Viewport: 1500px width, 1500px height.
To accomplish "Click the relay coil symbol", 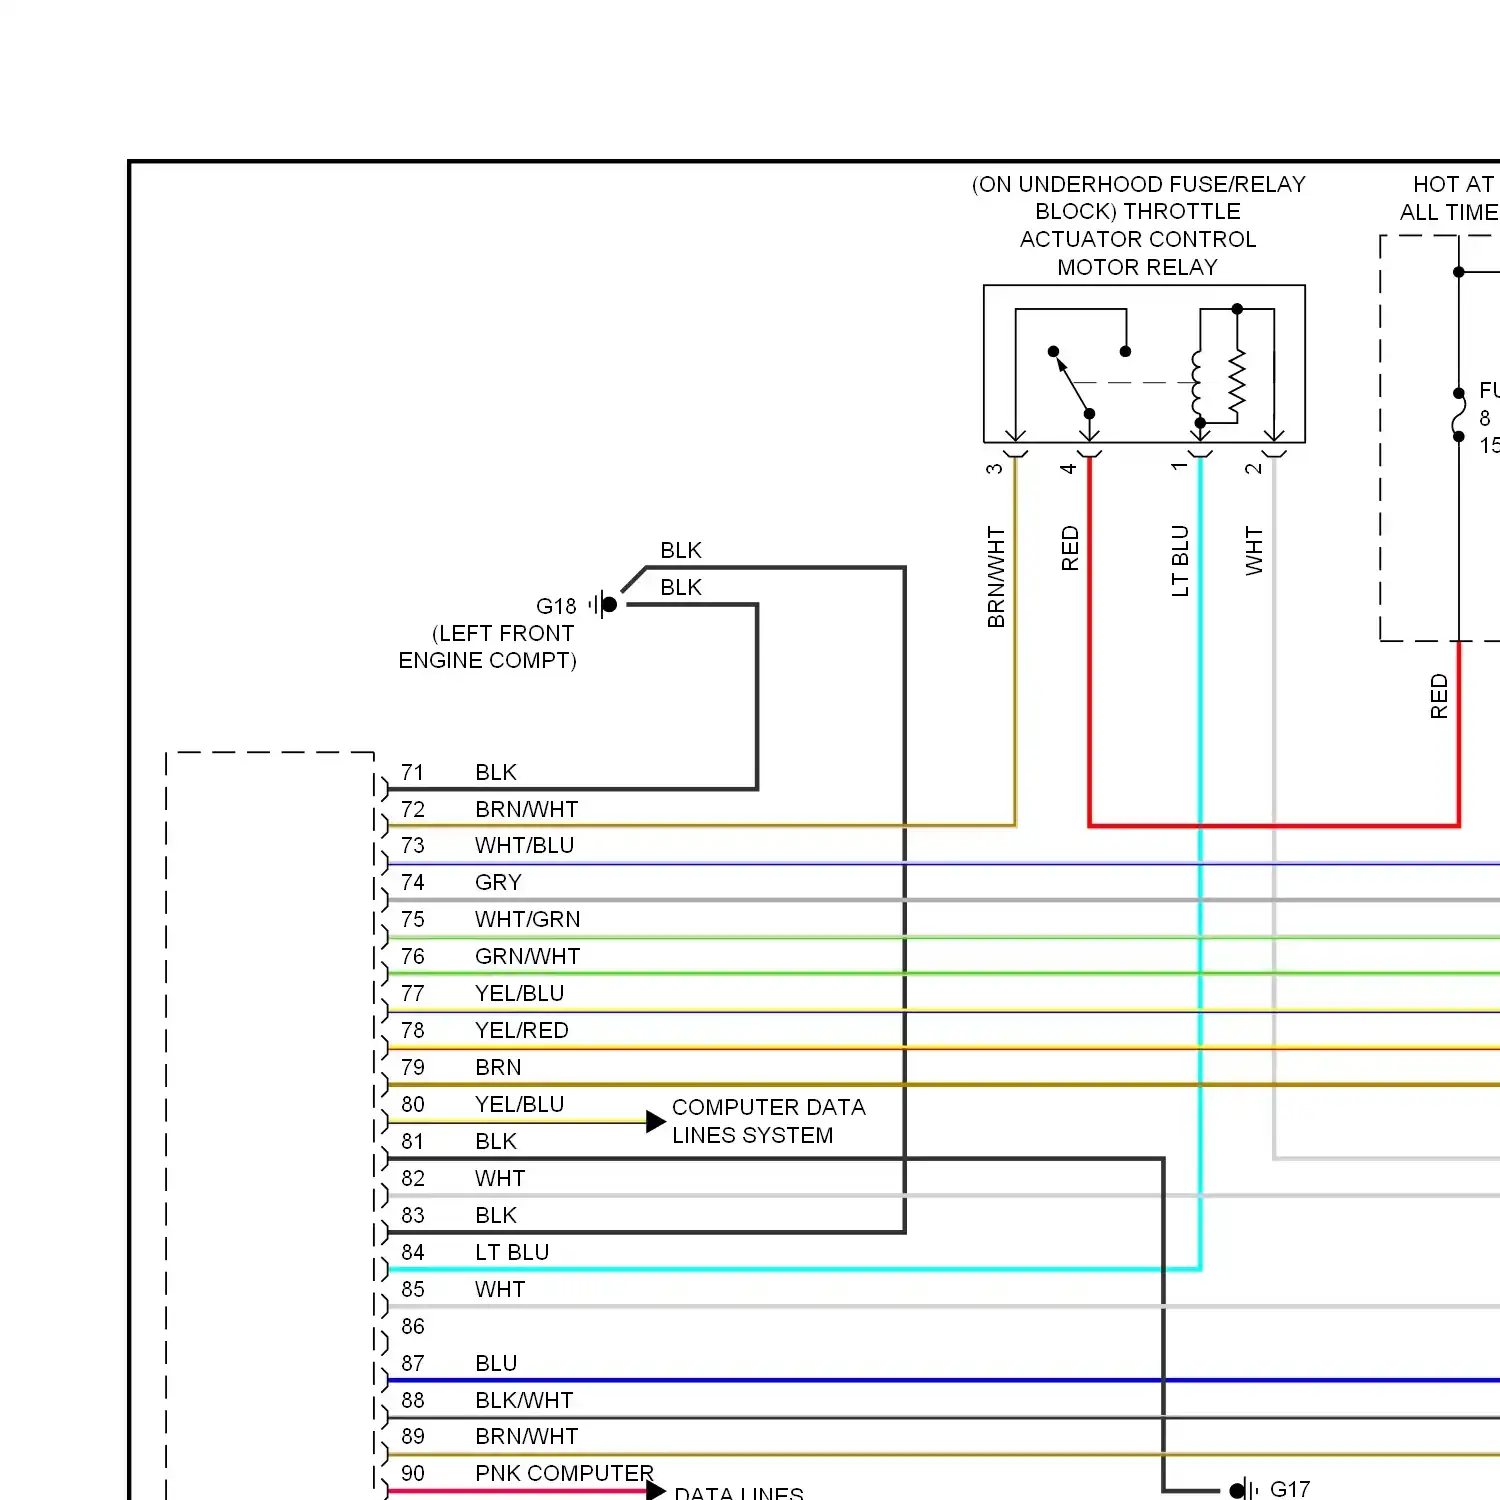I will [1197, 385].
